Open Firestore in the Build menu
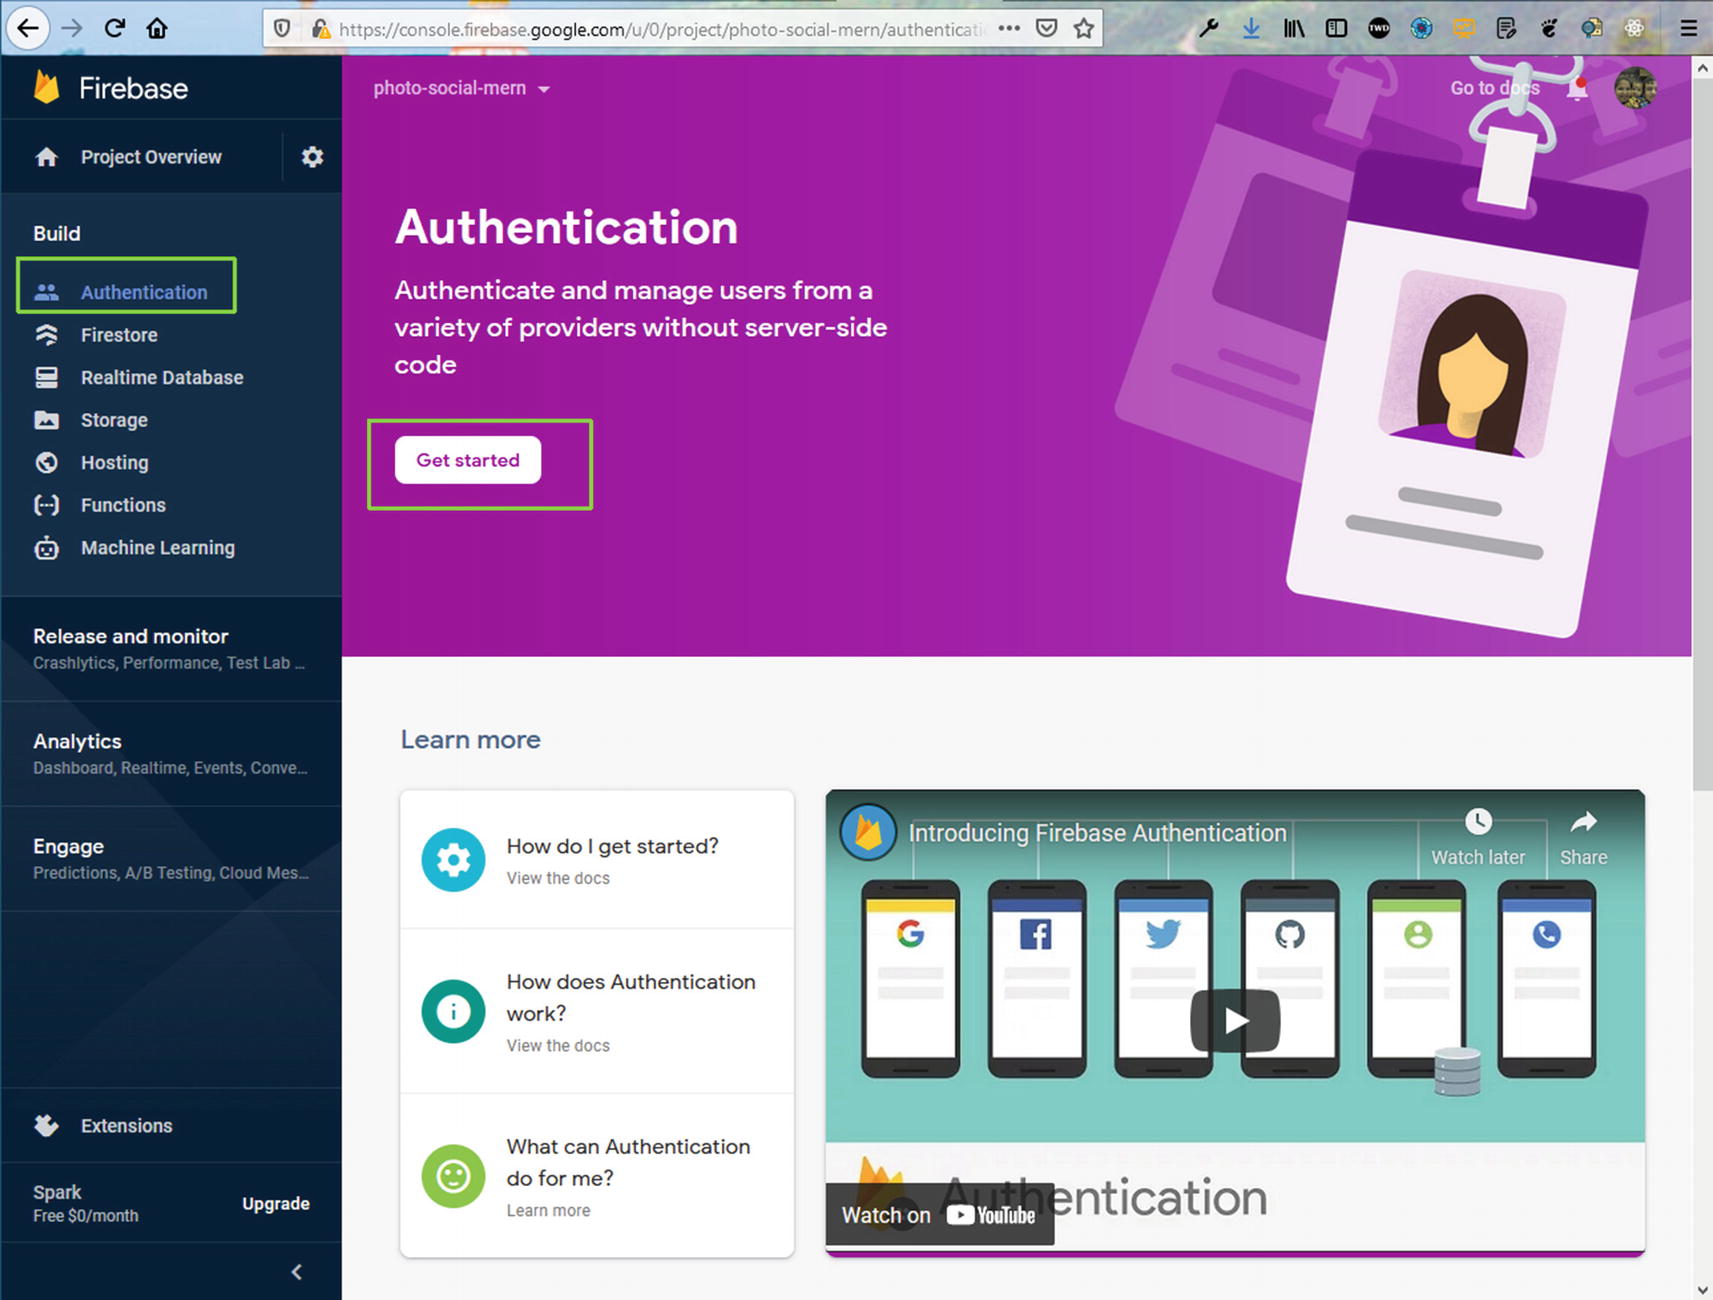Image resolution: width=1713 pixels, height=1300 pixels. coord(119,335)
